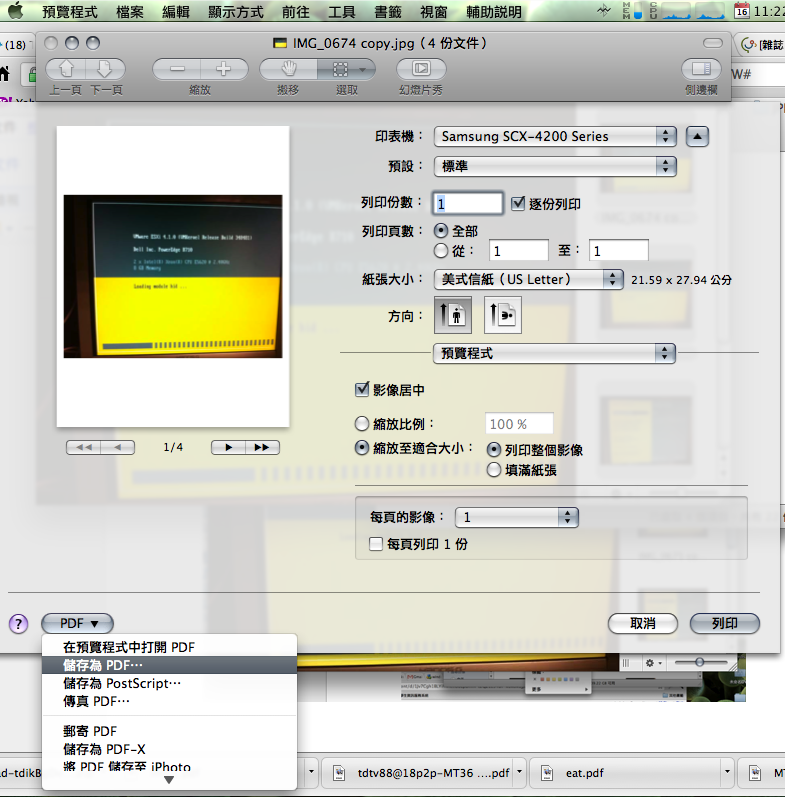The image size is (785, 797).
Task: Advance one preview page
Action: pyautogui.click(x=228, y=447)
